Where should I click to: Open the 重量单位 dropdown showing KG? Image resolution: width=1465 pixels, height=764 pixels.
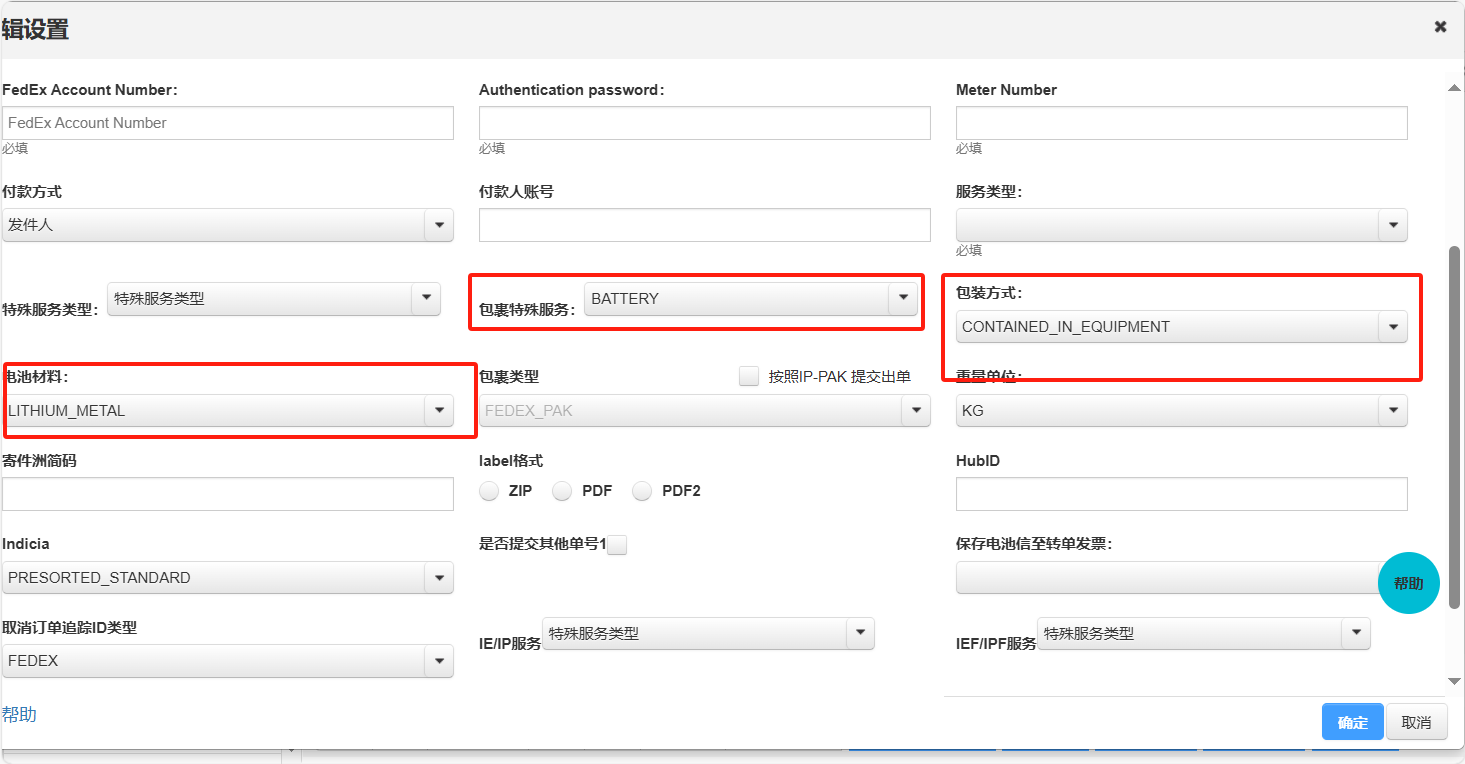[1182, 410]
